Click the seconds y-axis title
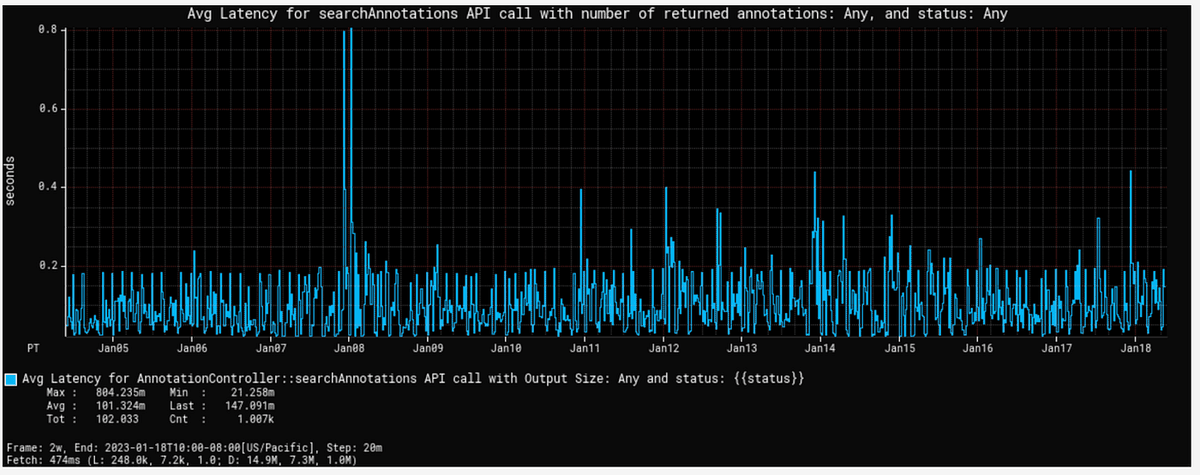The image size is (1200, 475). click(10, 180)
